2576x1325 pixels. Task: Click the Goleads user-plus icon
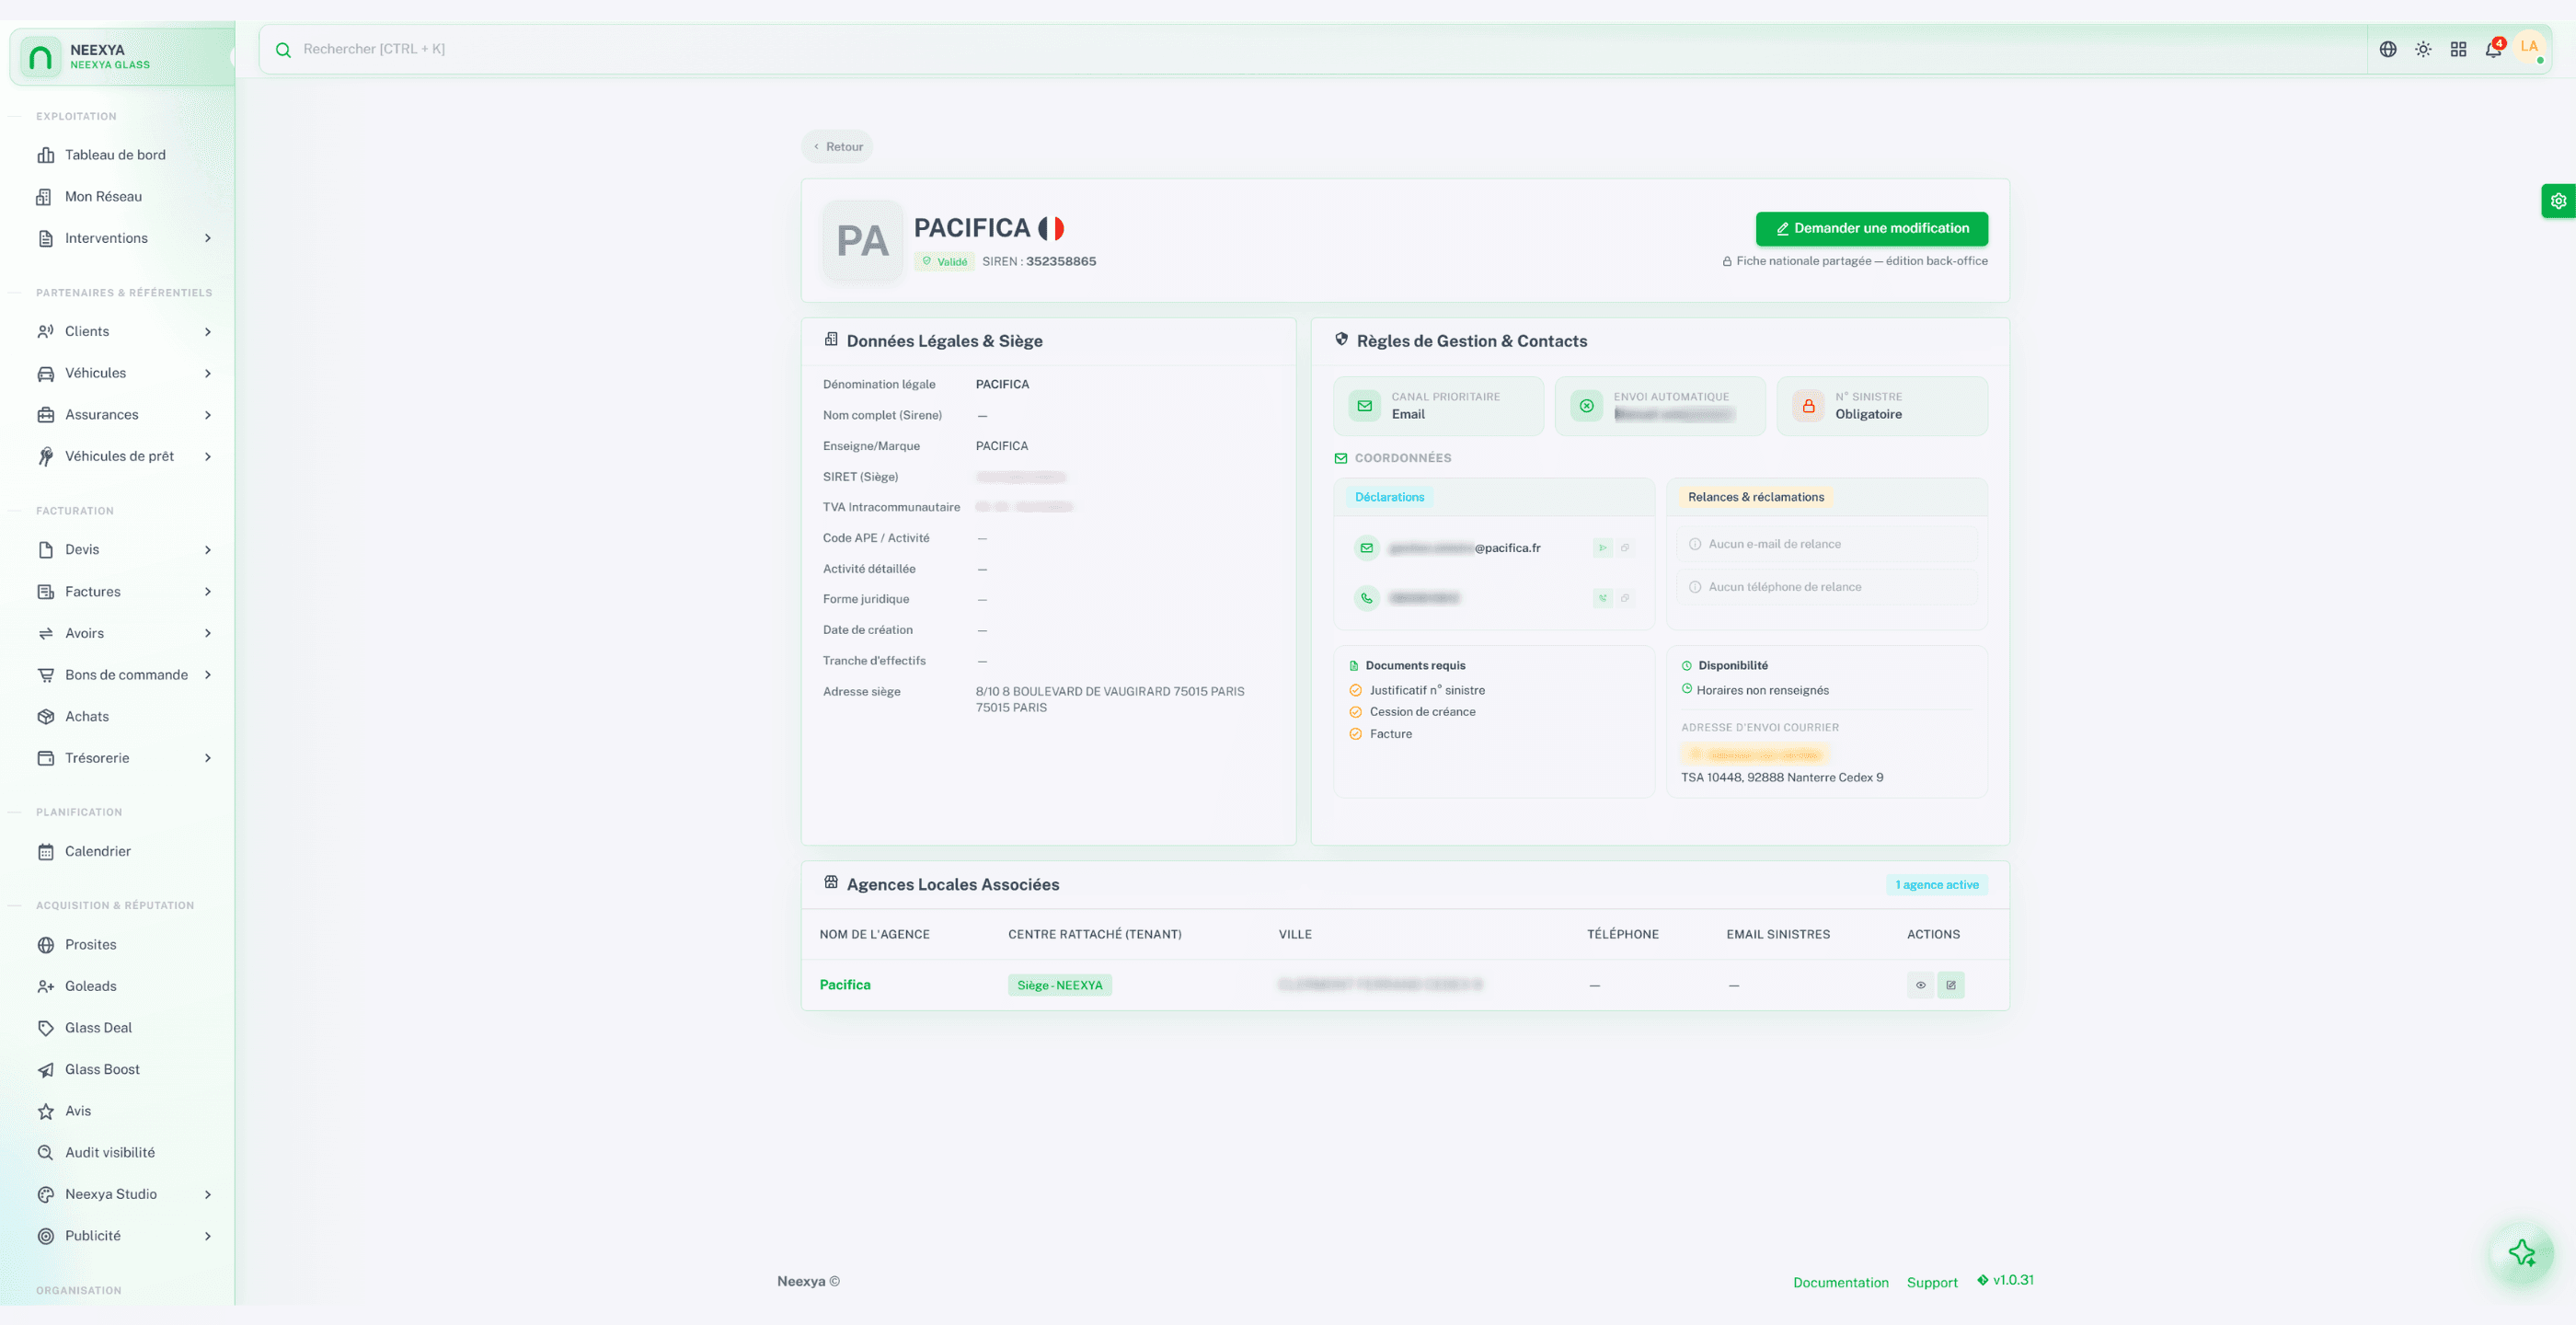click(46, 987)
